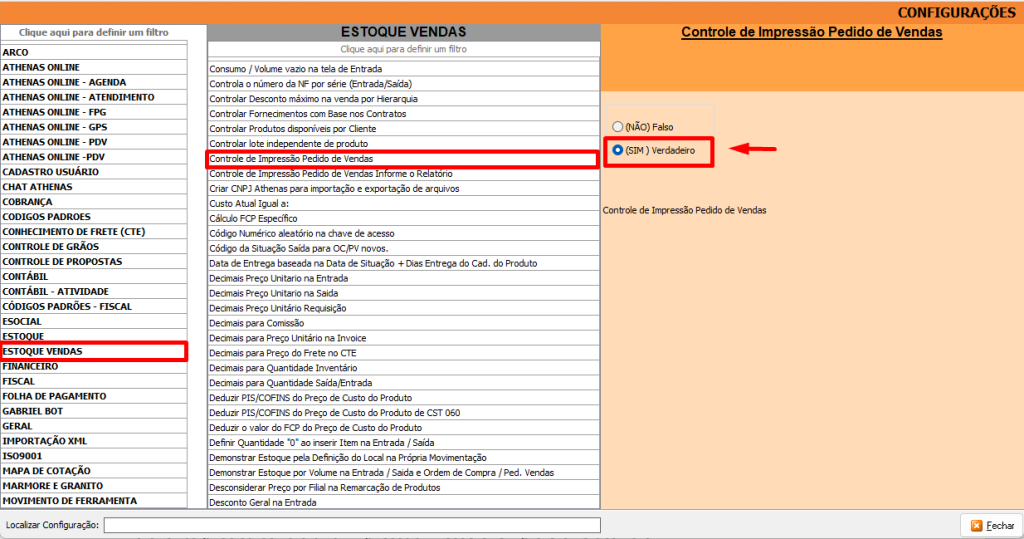1024x539 pixels.
Task: Select Decimais Preço Unitário Requisição
Action: pos(404,308)
